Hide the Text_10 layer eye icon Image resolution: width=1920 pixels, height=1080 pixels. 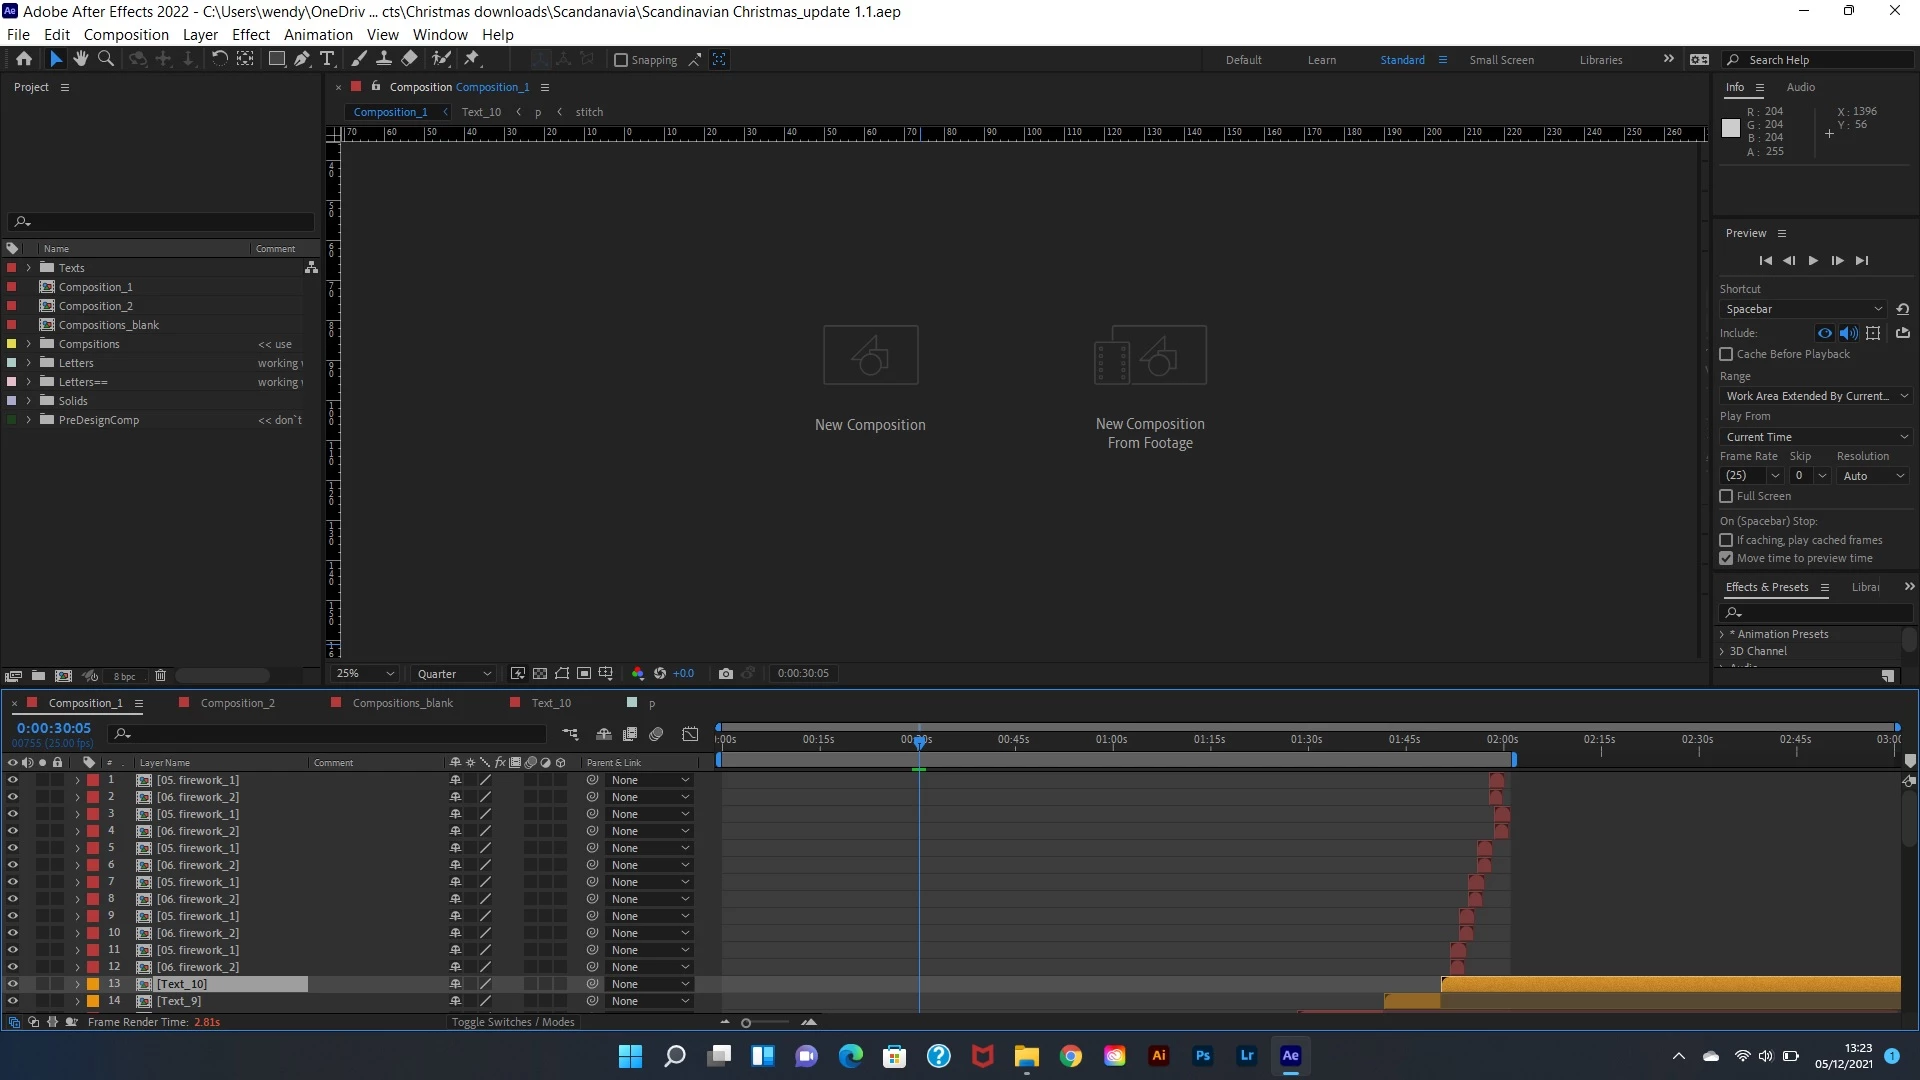12,984
